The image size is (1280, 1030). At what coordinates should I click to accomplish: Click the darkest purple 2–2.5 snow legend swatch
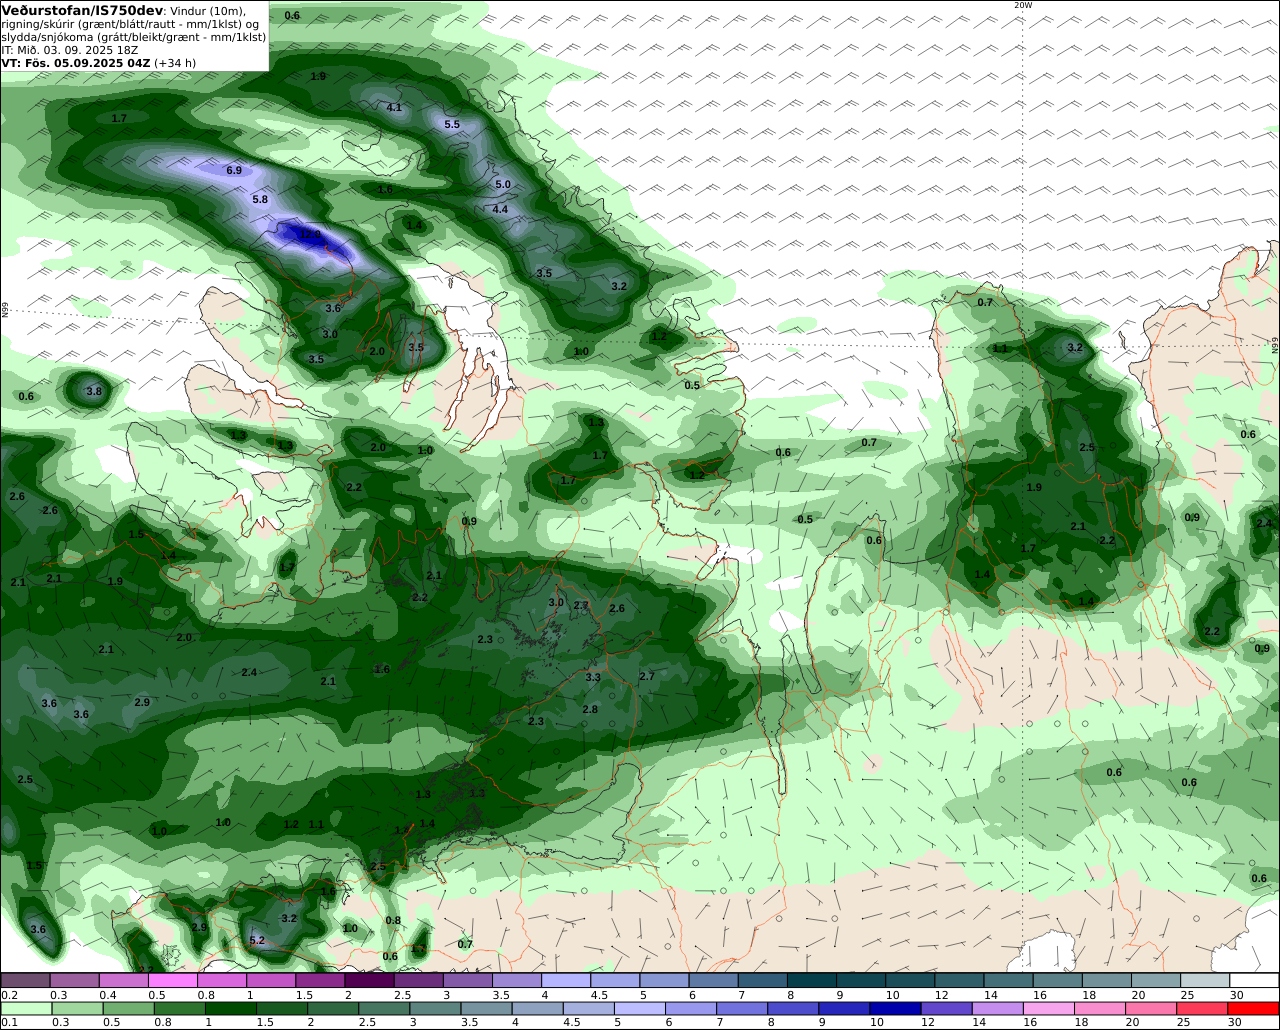click(x=369, y=981)
